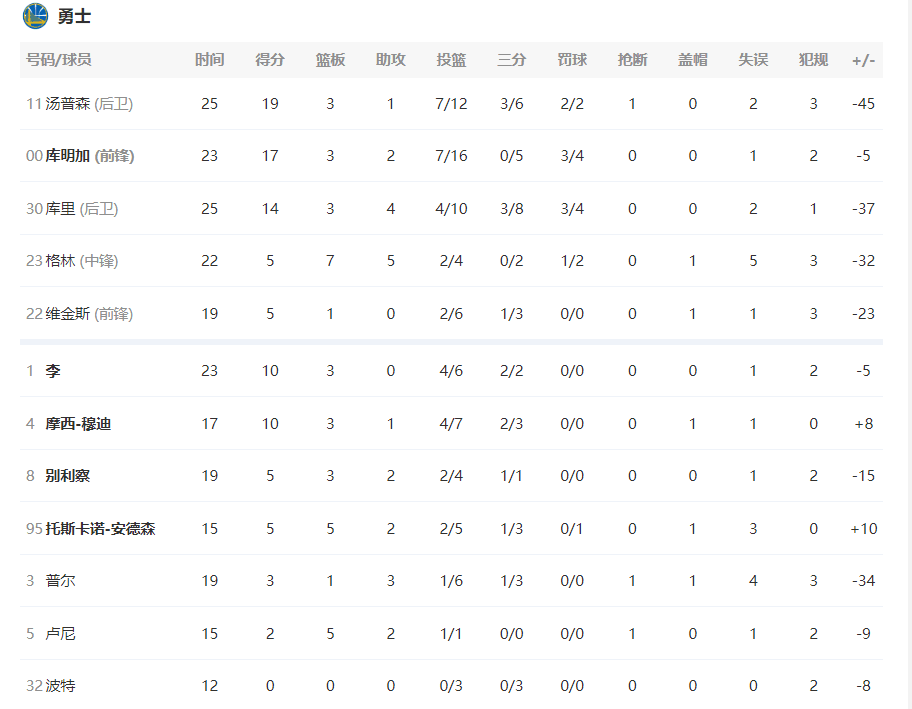The height and width of the screenshot is (709, 912).
Task: Select the 格林 player name
Action: coord(60,261)
